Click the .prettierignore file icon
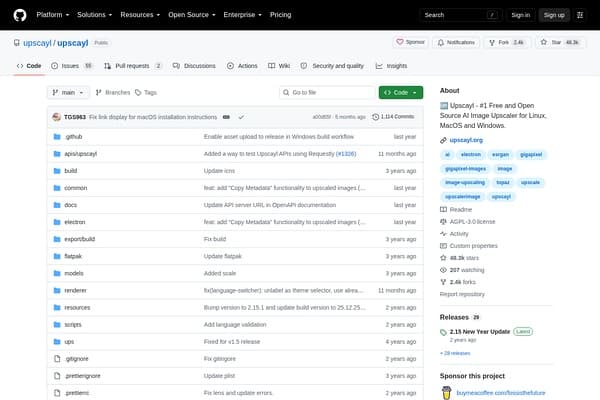Image resolution: width=600 pixels, height=400 pixels. pos(57,376)
